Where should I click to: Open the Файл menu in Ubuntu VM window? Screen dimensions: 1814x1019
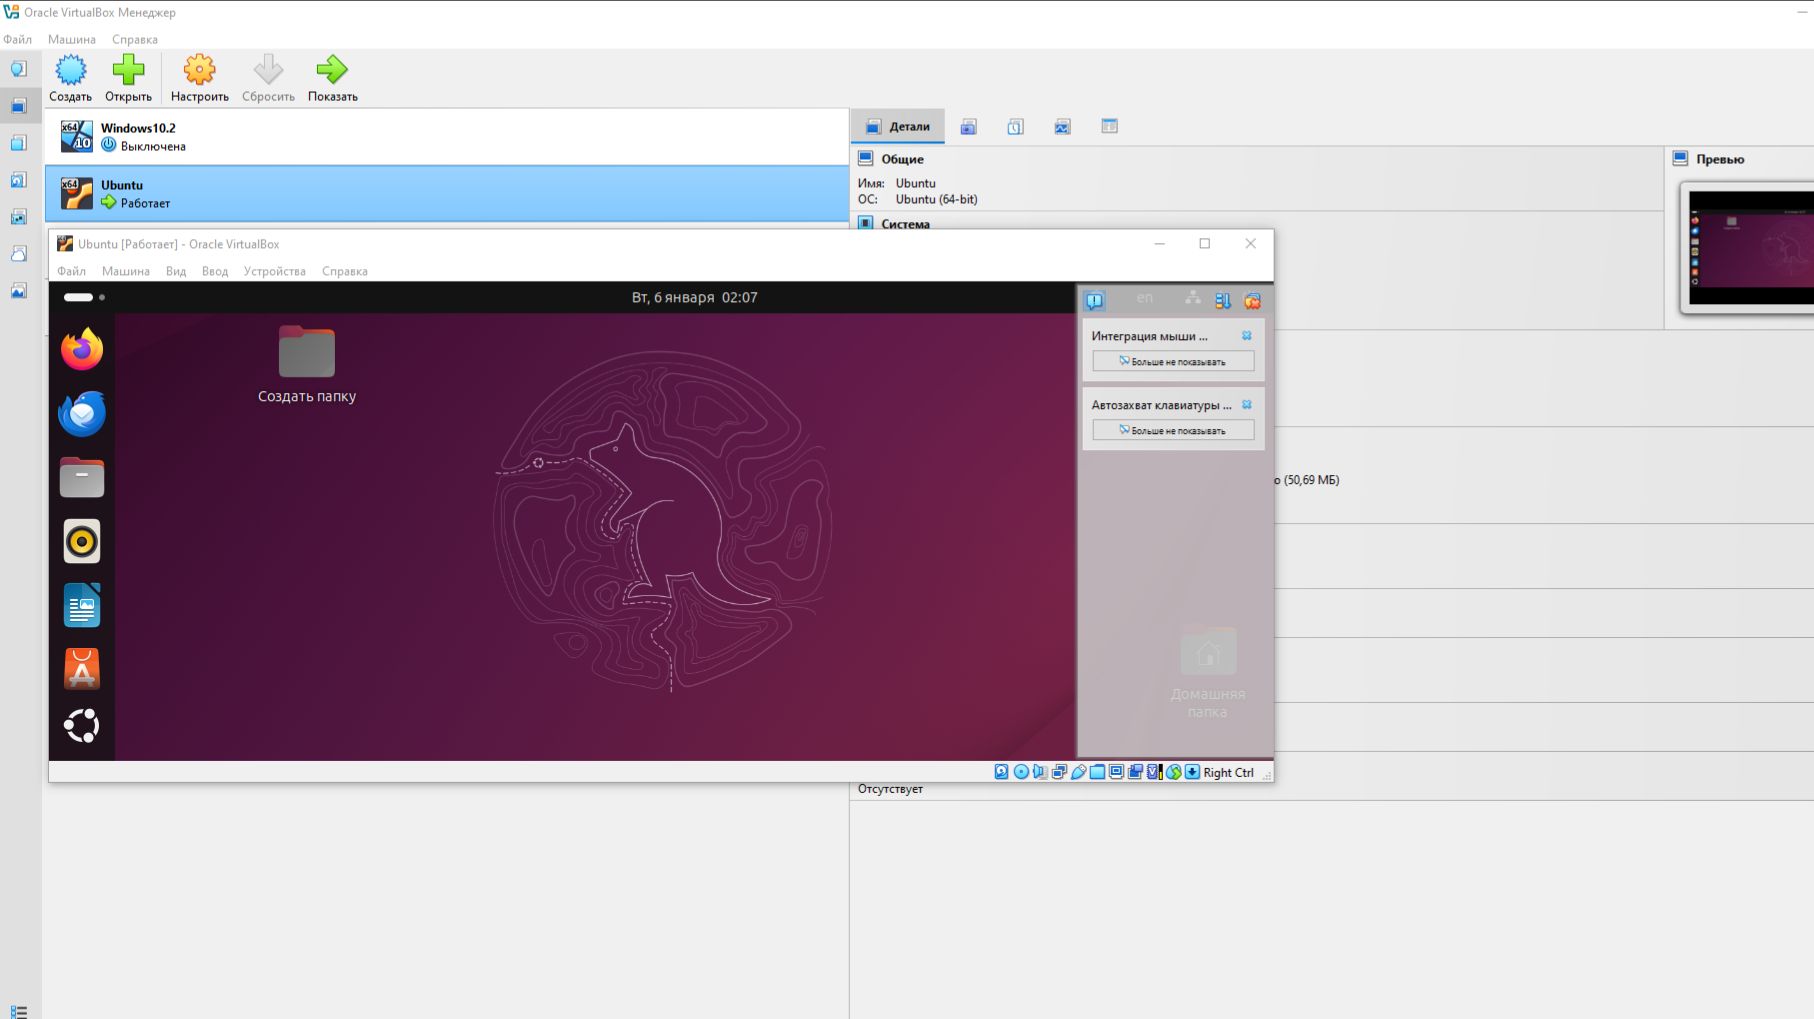tap(71, 271)
